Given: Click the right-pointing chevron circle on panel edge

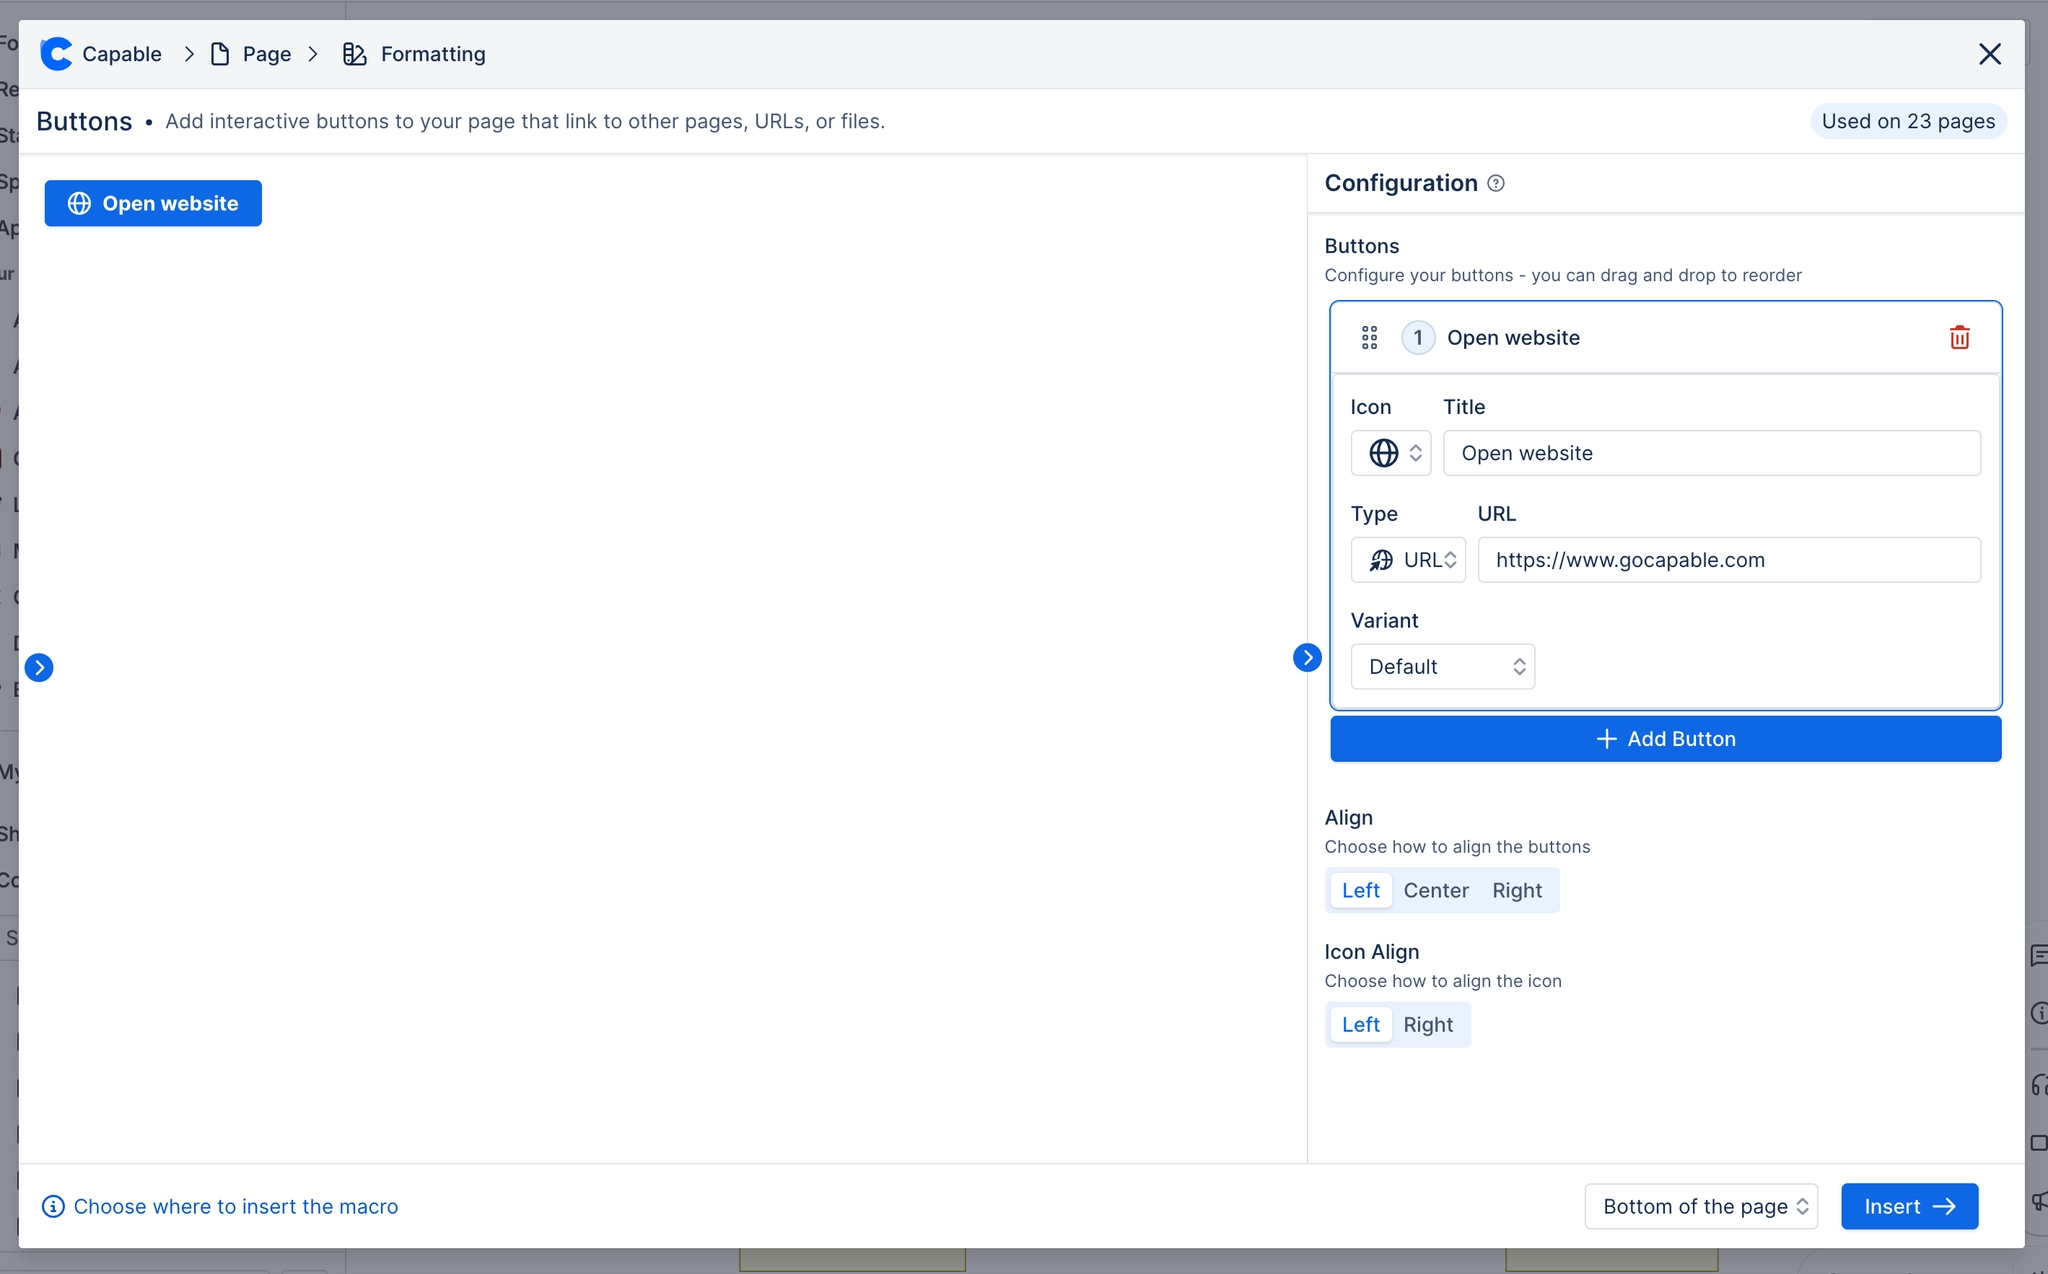Looking at the screenshot, I should (1306, 657).
